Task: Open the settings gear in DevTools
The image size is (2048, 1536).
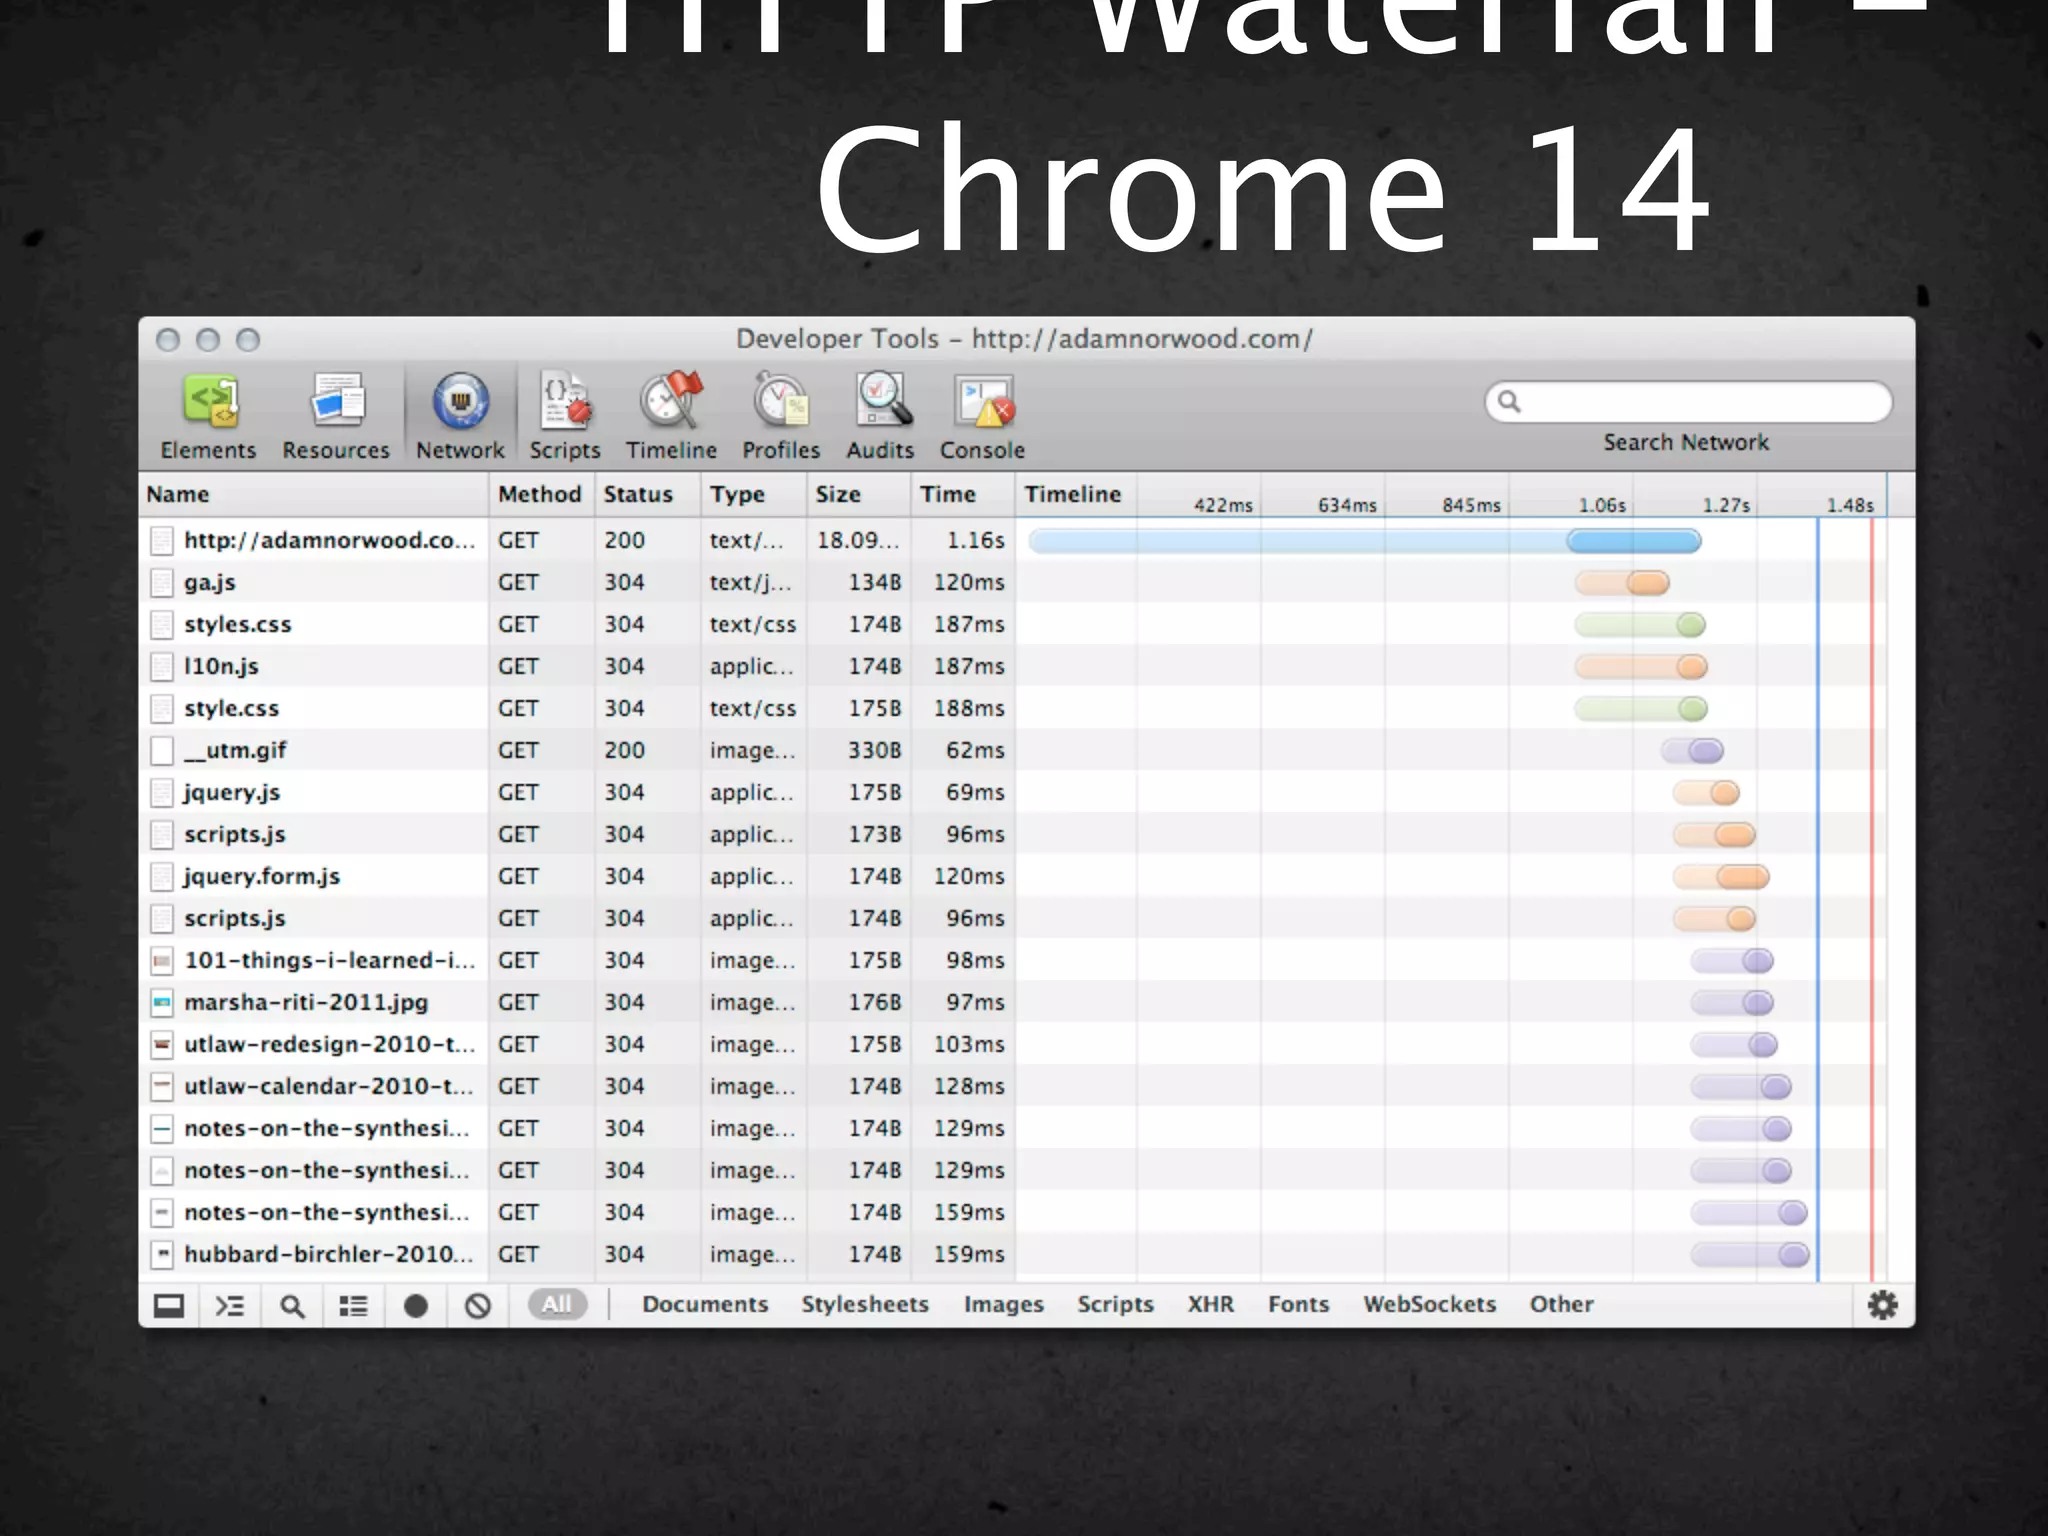Action: pos(1883,1305)
